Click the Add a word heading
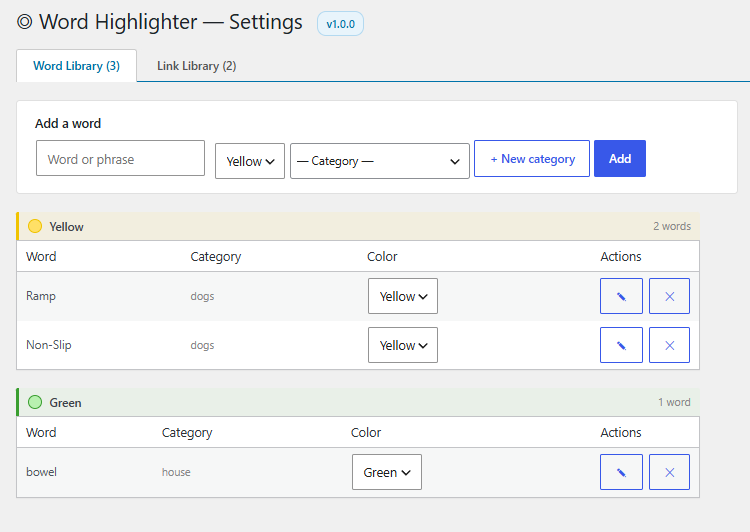The height and width of the screenshot is (532, 750). [68, 123]
